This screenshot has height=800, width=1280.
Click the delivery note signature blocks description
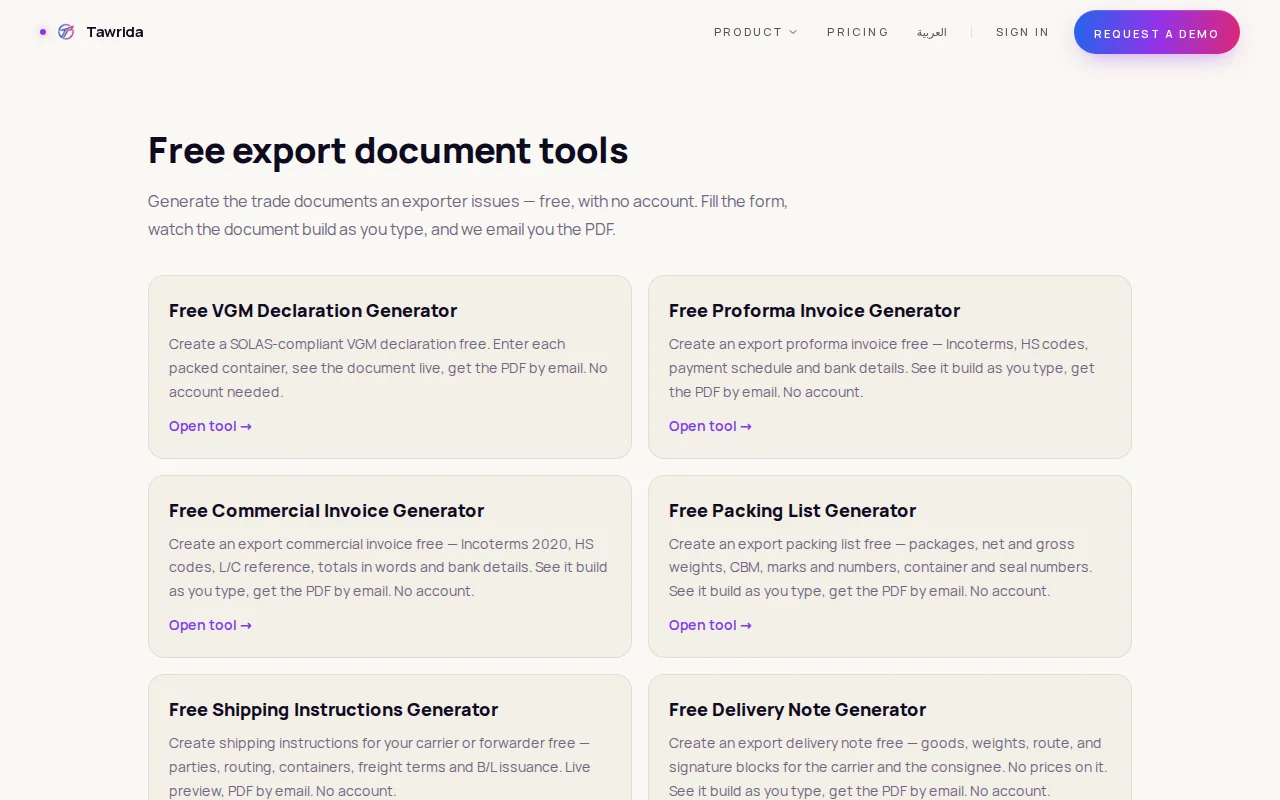tap(888, 767)
